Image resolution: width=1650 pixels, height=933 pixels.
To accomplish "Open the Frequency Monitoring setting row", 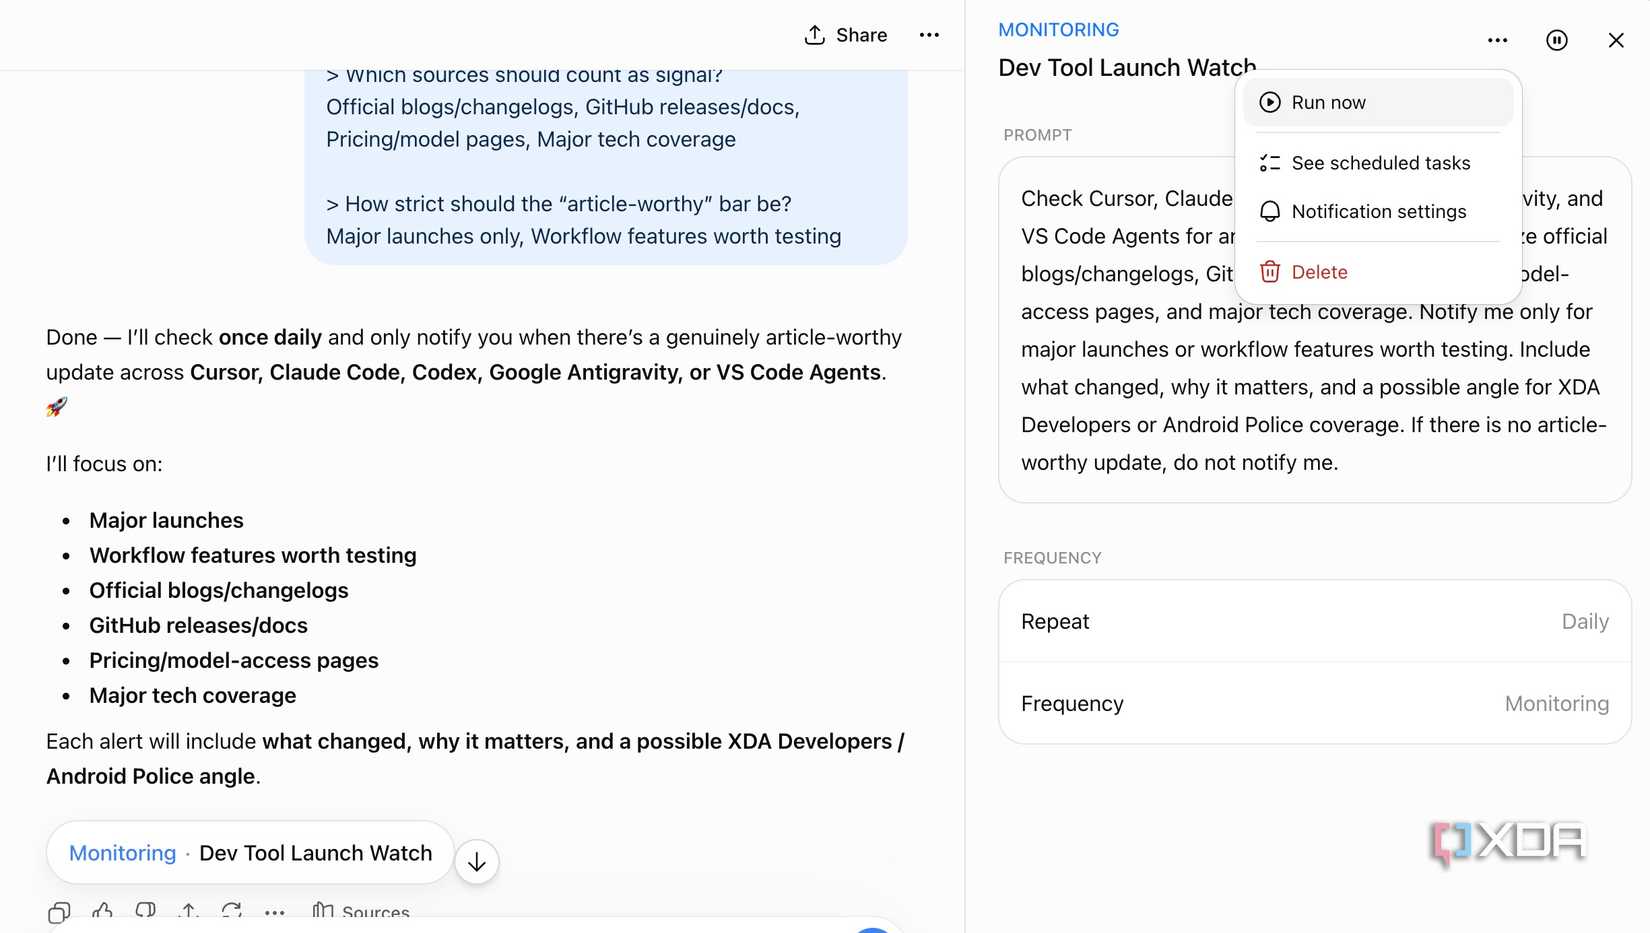I will point(1315,704).
